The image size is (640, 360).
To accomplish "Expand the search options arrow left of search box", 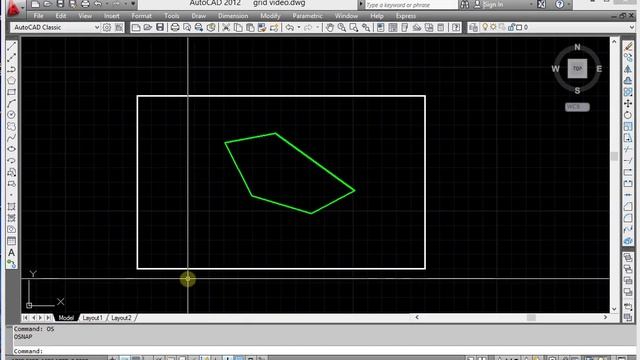I will pyautogui.click(x=360, y=4).
